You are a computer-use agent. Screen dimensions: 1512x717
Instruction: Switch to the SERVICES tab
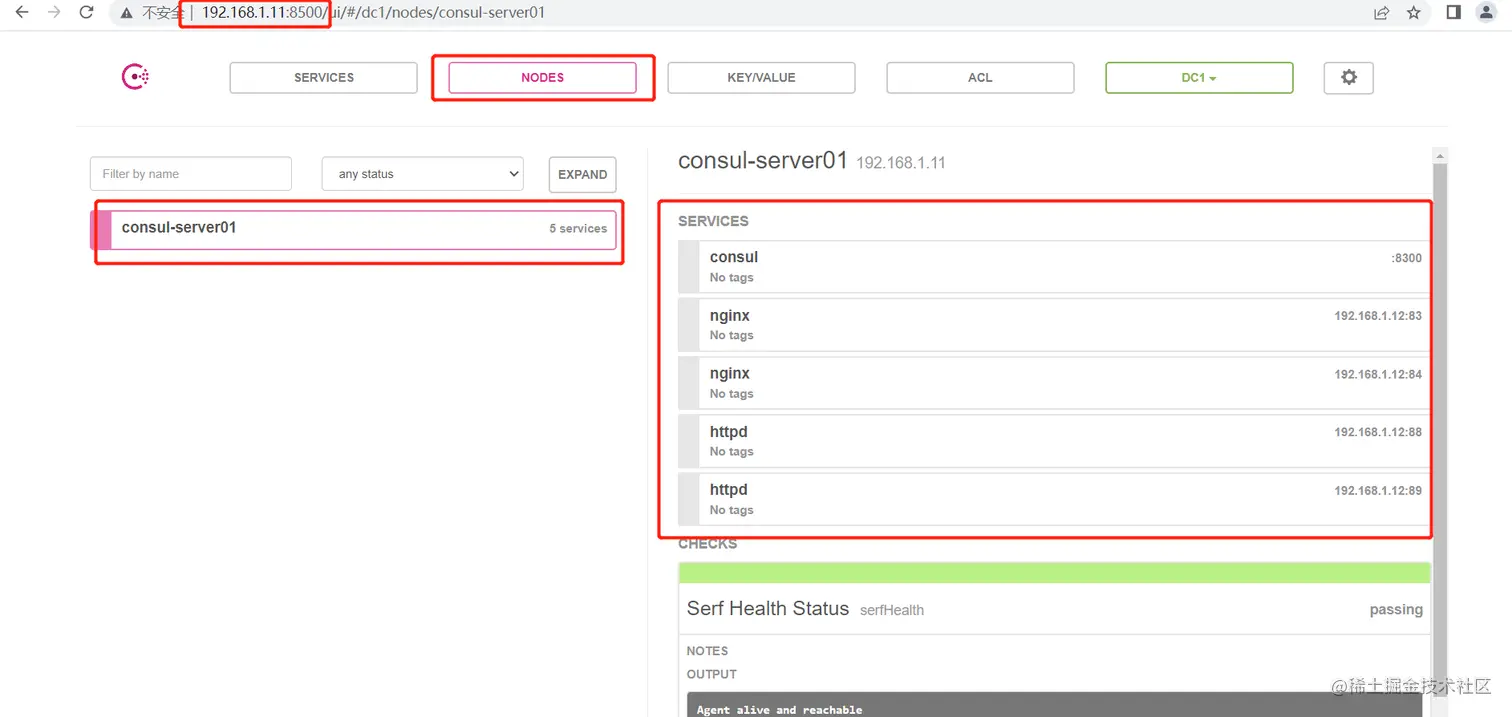click(x=323, y=77)
